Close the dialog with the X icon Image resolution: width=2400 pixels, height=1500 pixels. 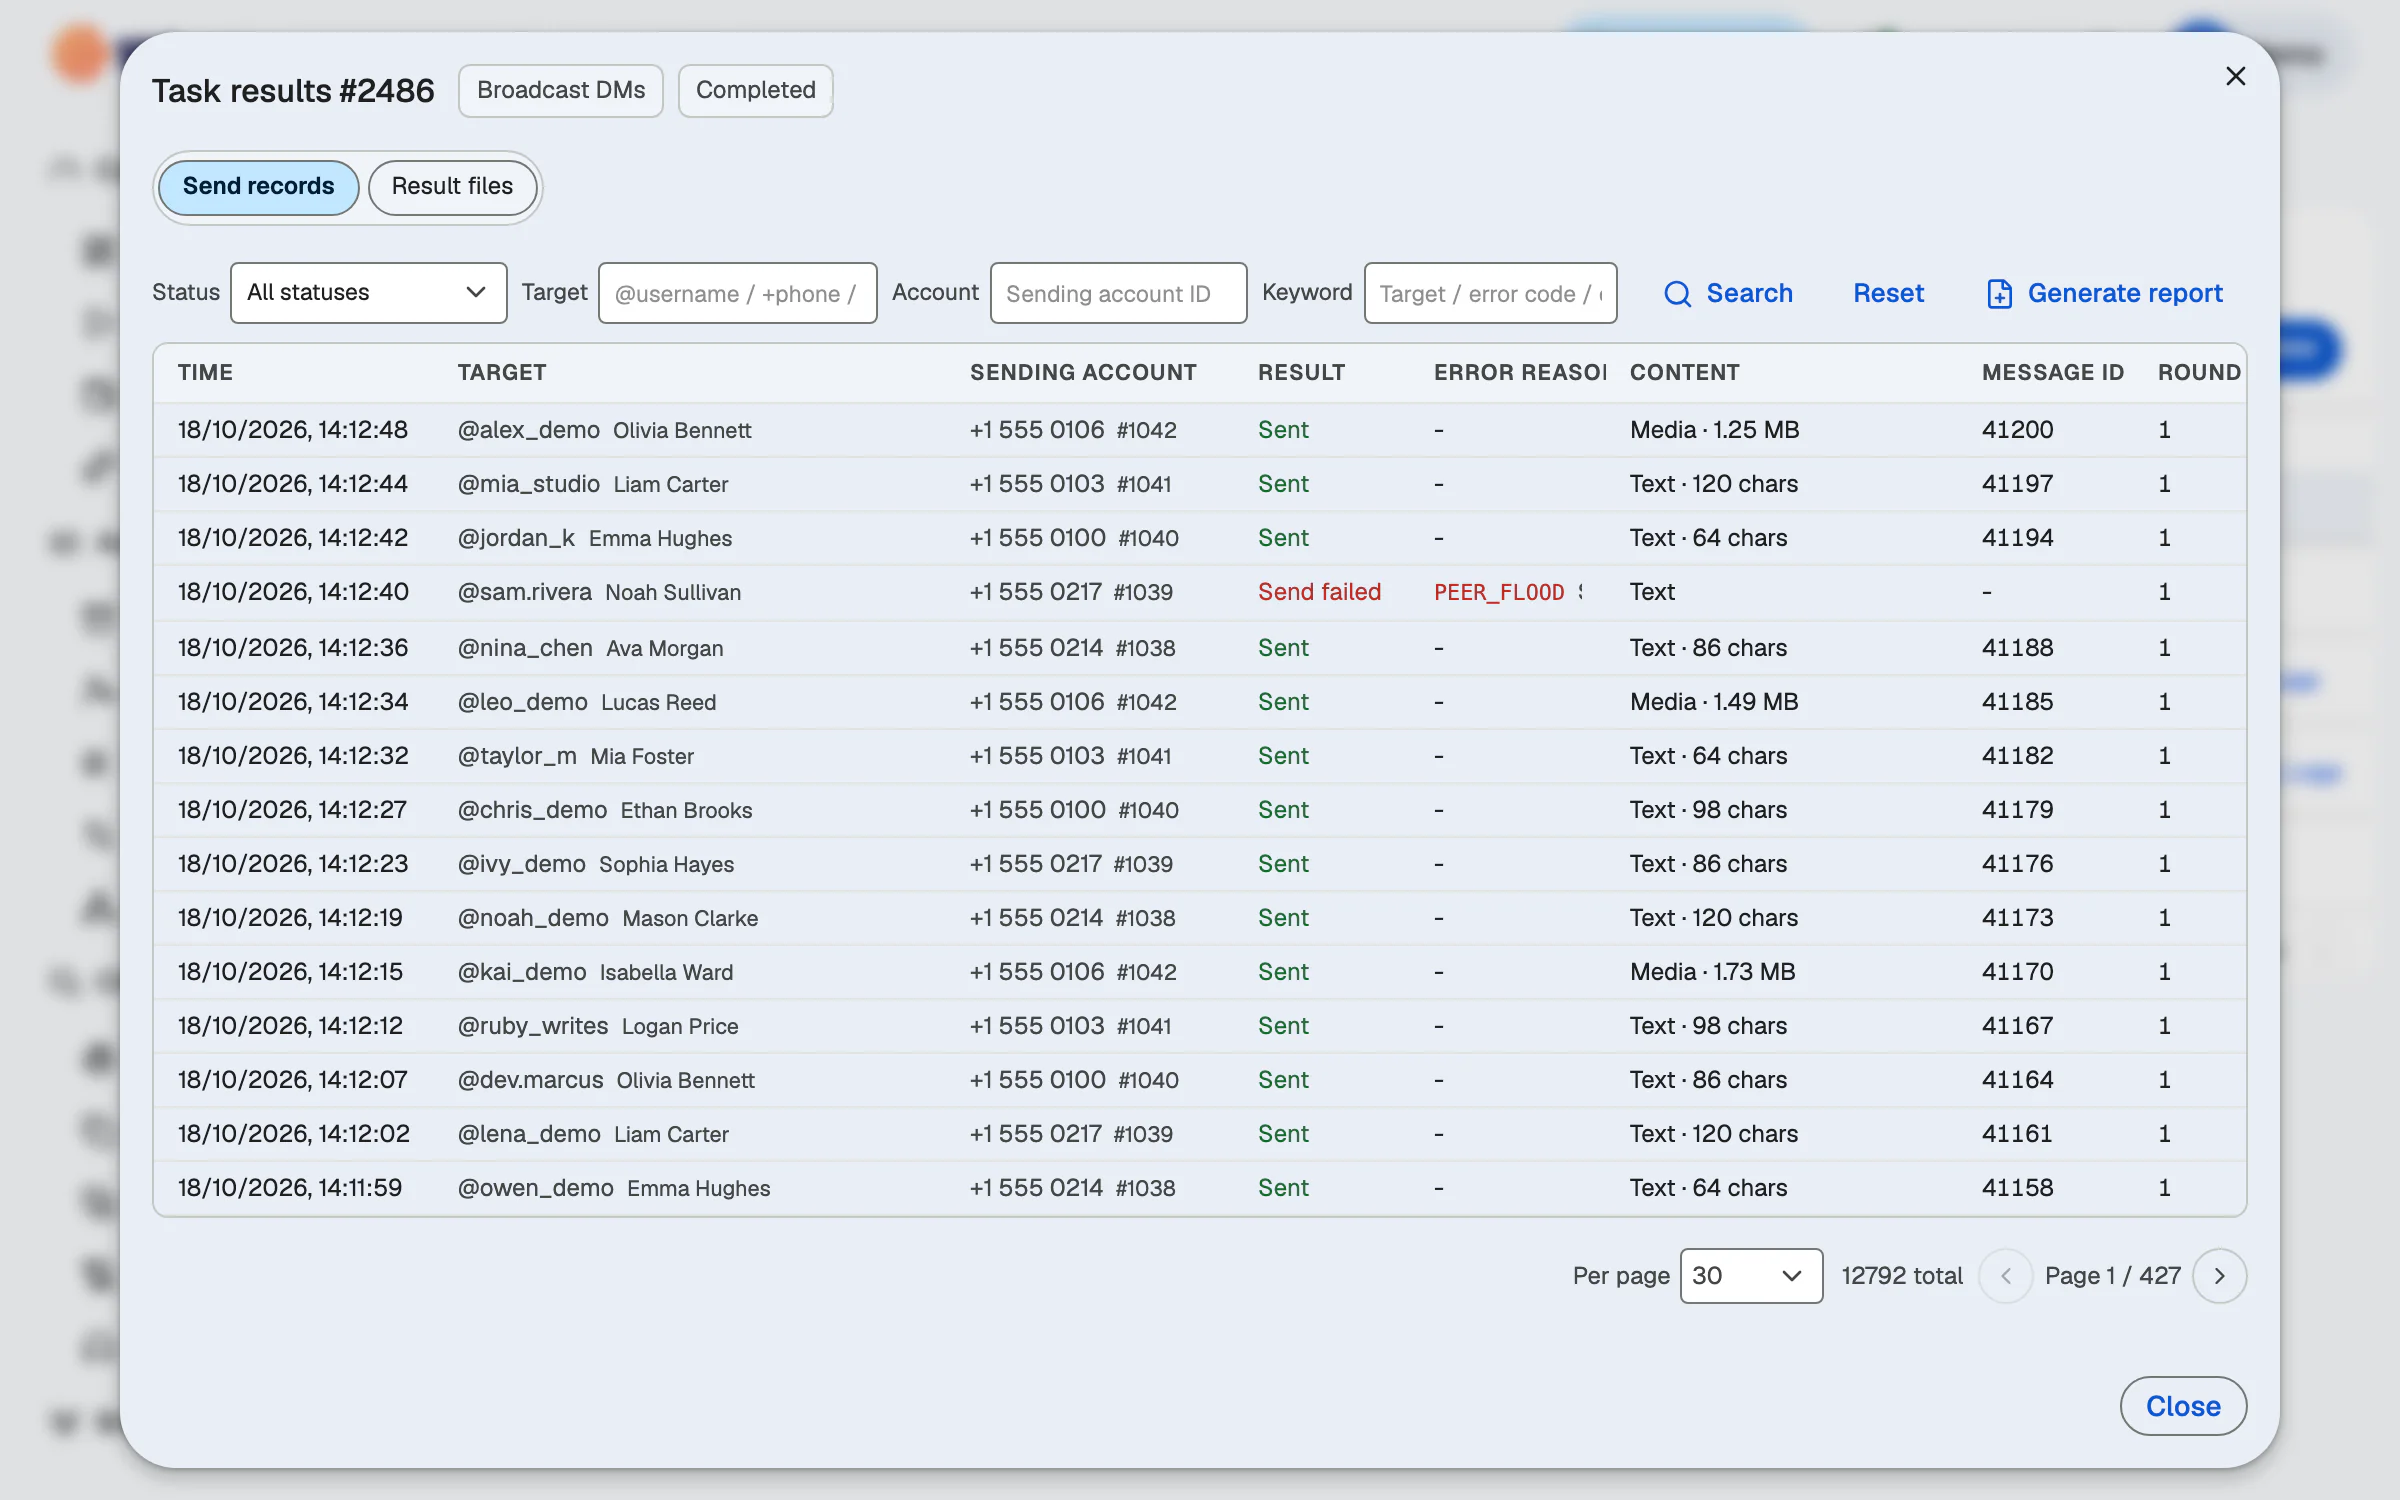(x=2236, y=76)
